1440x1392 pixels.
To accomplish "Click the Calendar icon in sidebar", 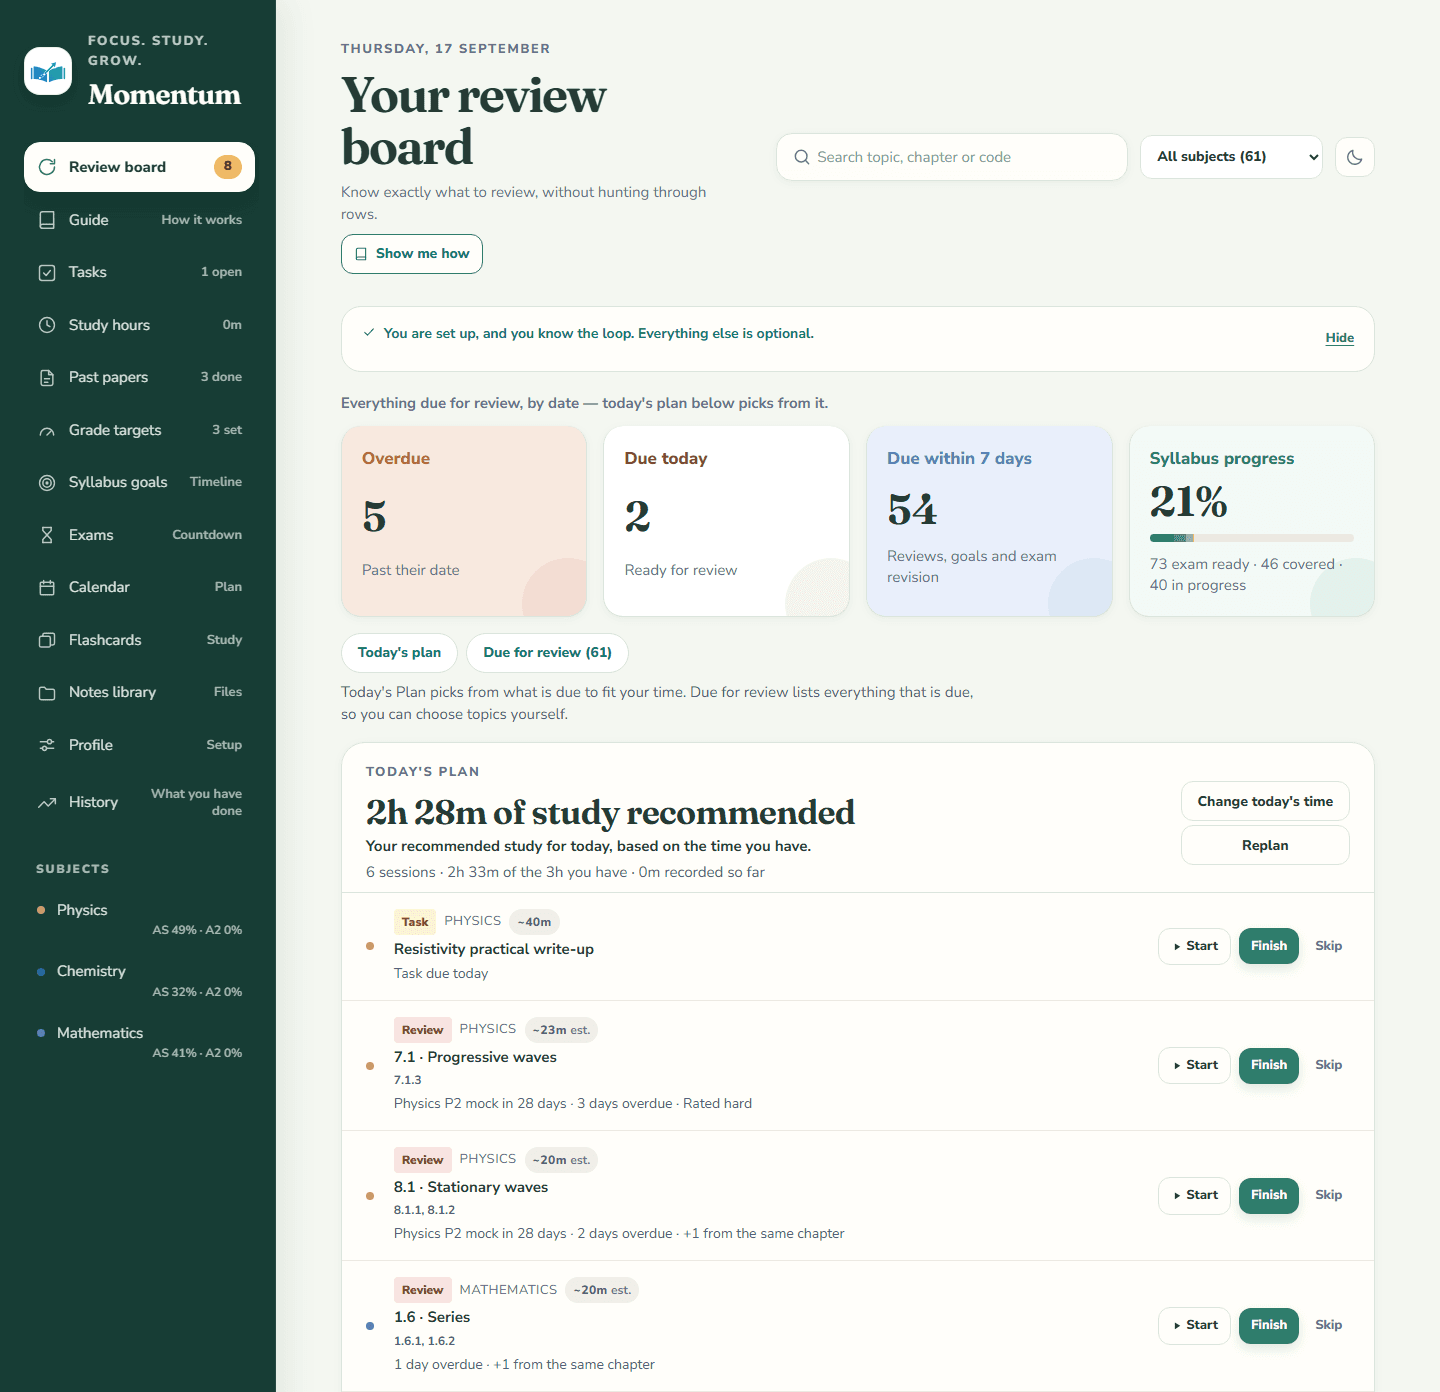I will pos(47,588).
